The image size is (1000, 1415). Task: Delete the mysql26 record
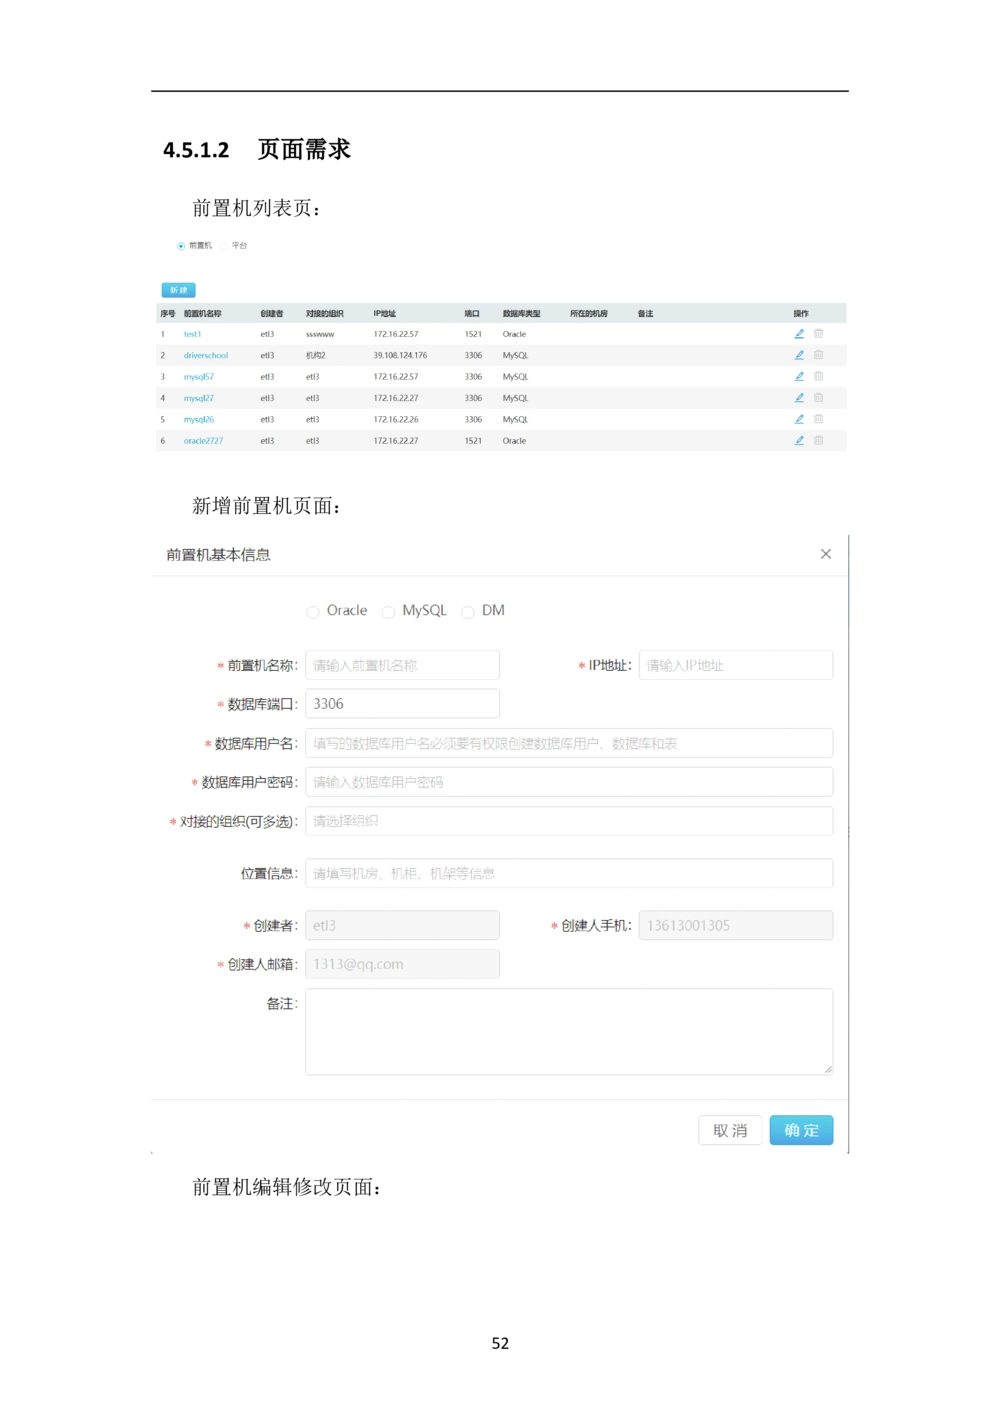coord(818,419)
